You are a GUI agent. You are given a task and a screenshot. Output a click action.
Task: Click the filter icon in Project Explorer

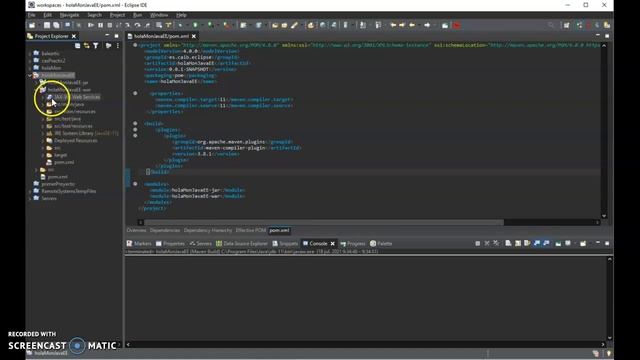click(x=96, y=46)
